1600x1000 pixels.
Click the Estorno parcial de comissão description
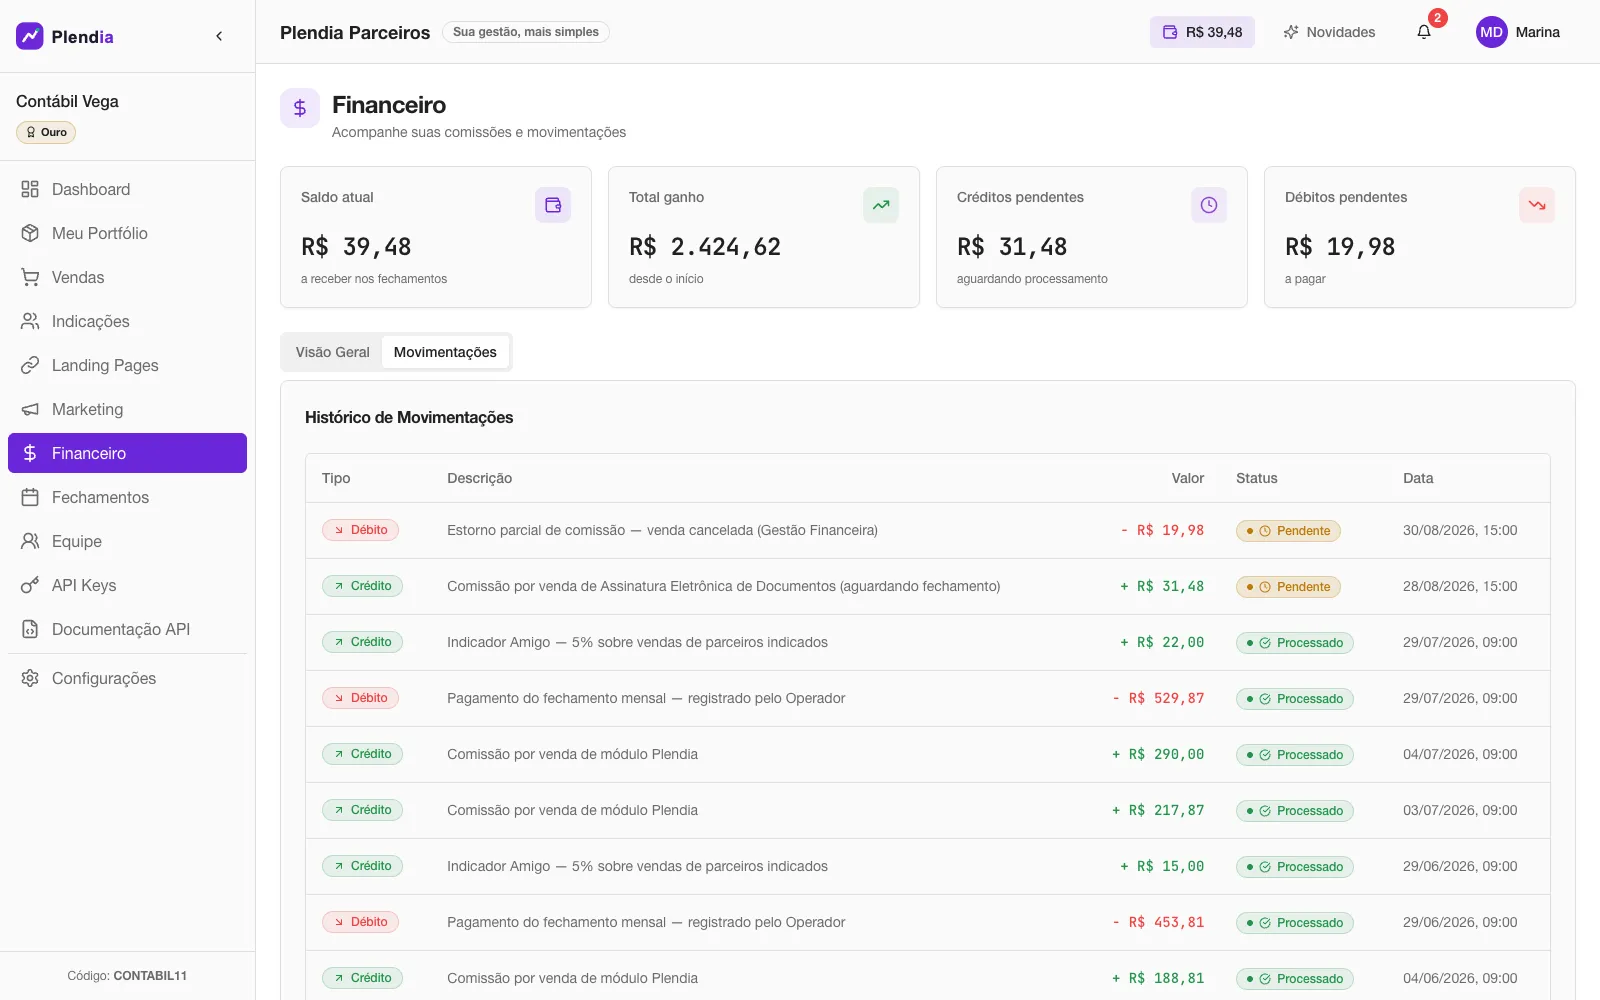662,530
